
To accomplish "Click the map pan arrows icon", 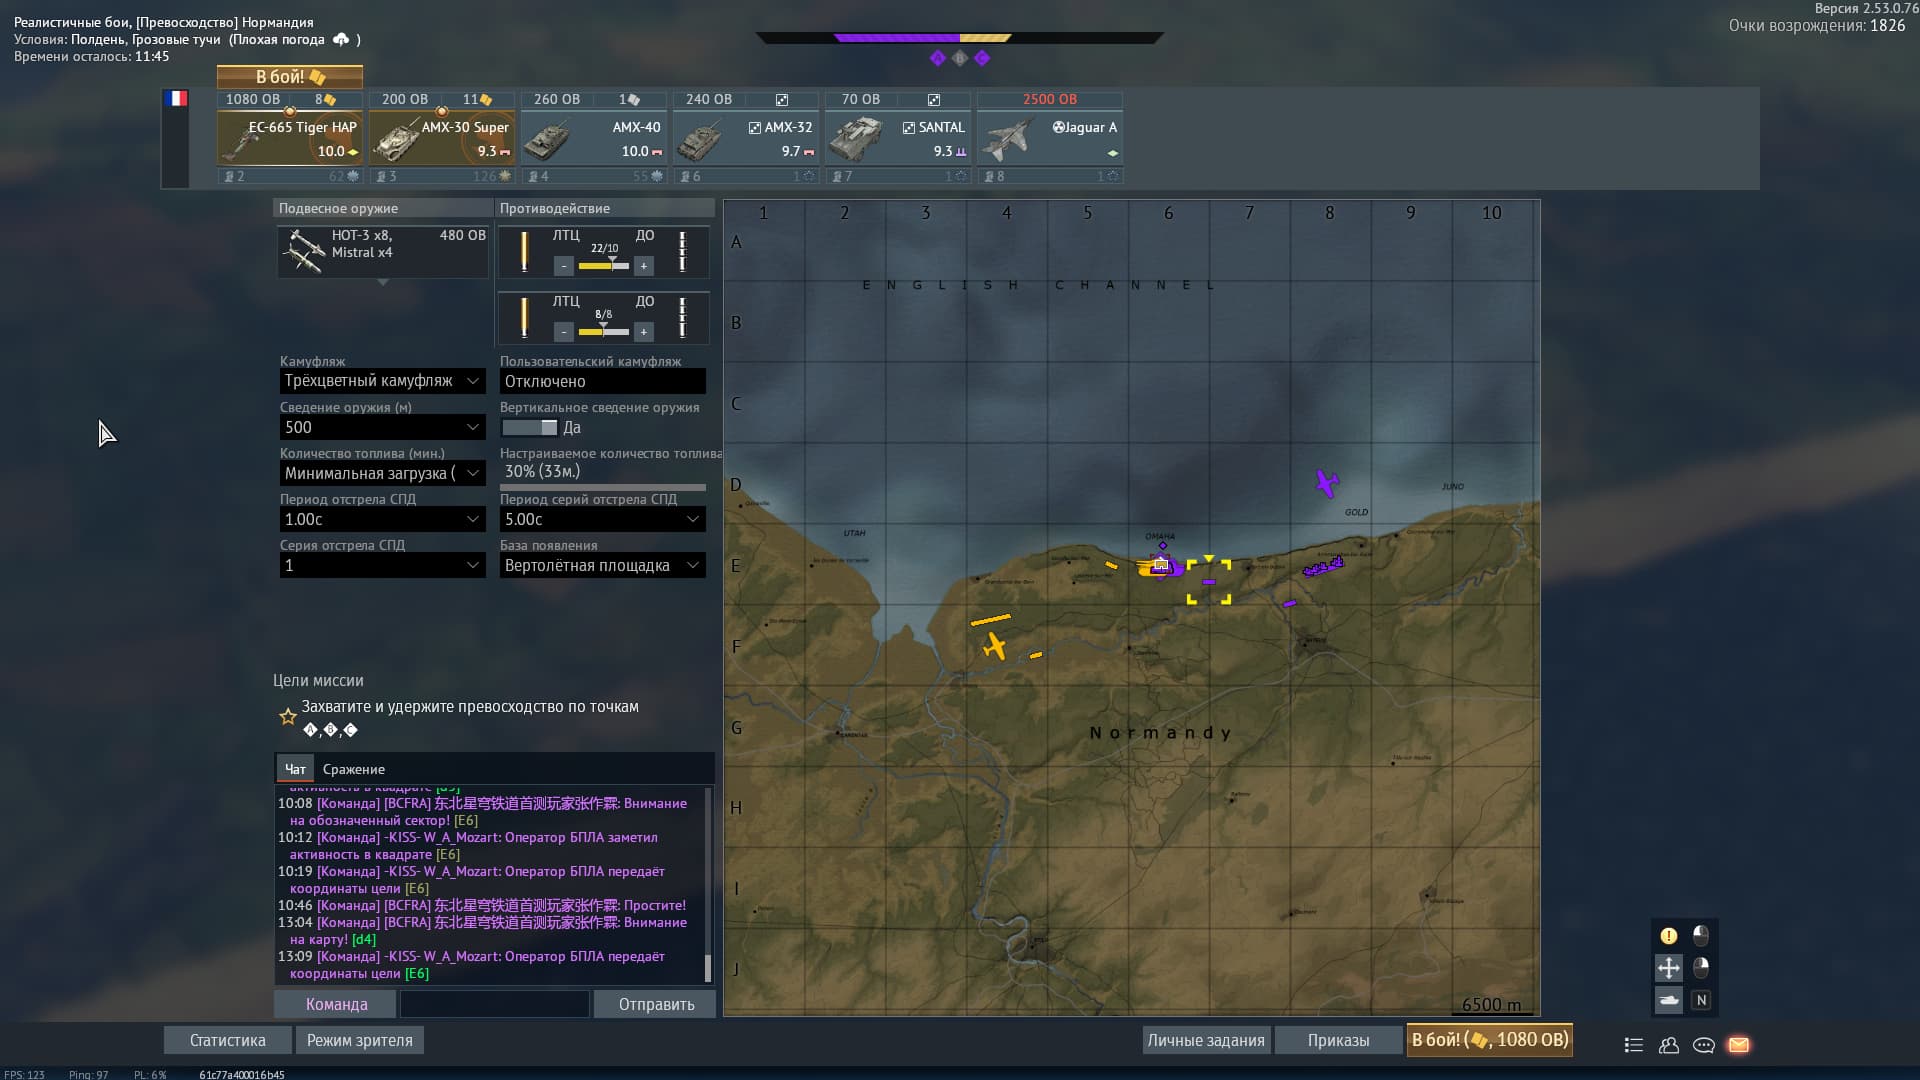I will [1668, 967].
